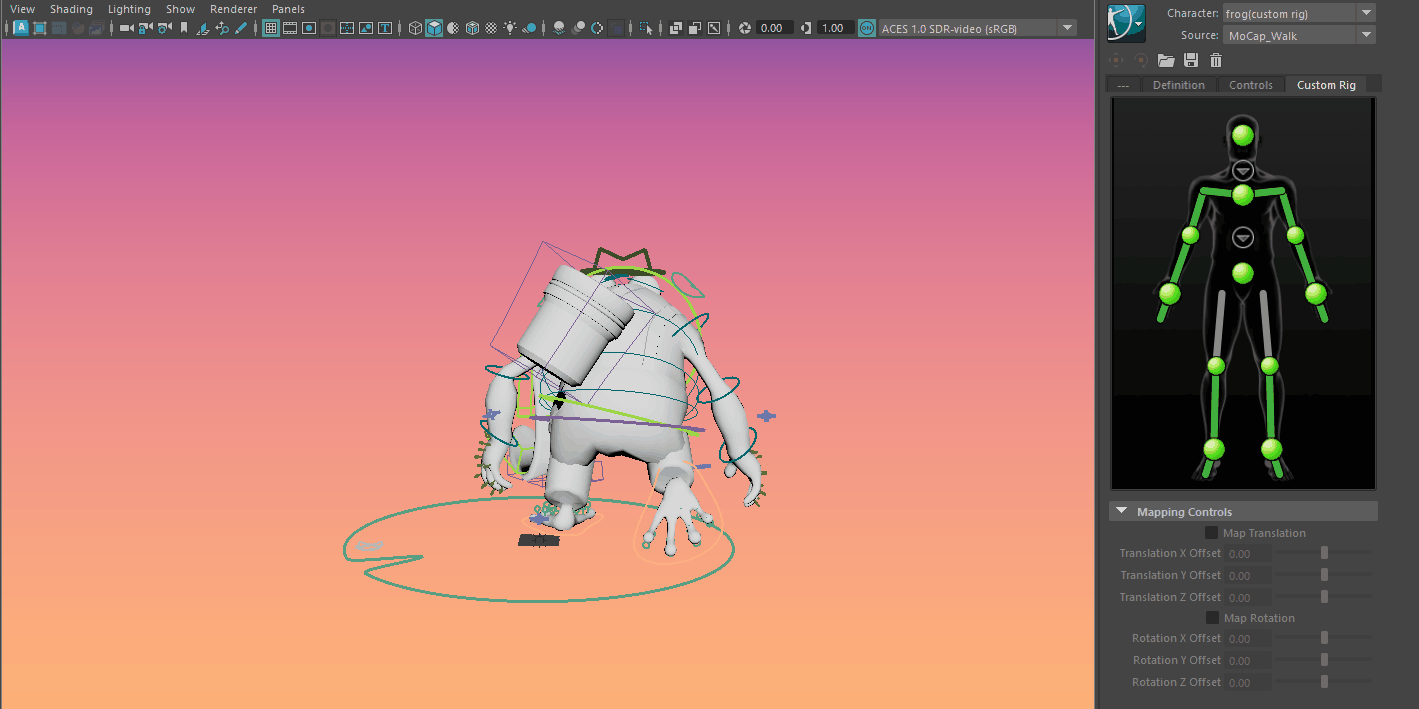
Task: Save the custom rig mapping
Action: (x=1191, y=61)
